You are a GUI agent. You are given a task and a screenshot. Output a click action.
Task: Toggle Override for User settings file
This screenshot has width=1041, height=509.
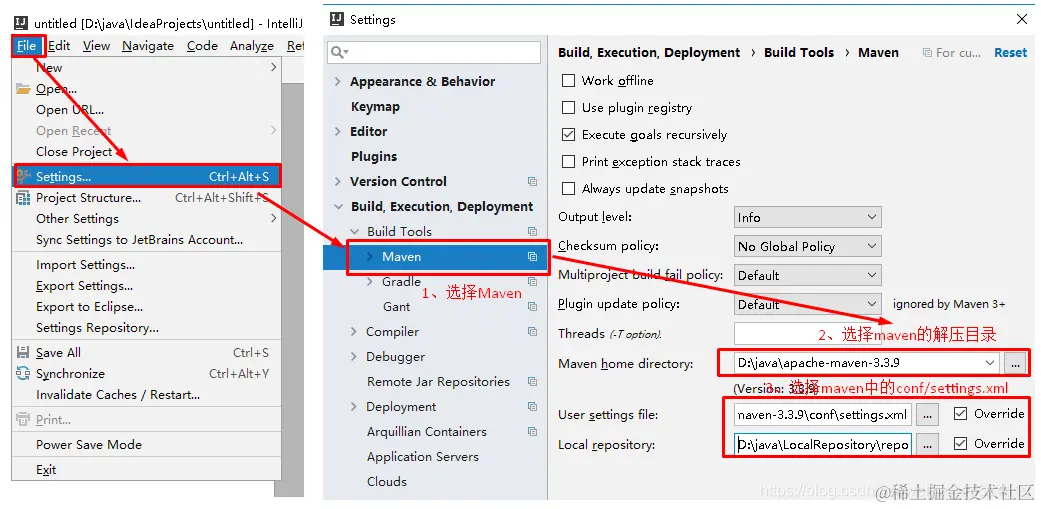point(960,414)
